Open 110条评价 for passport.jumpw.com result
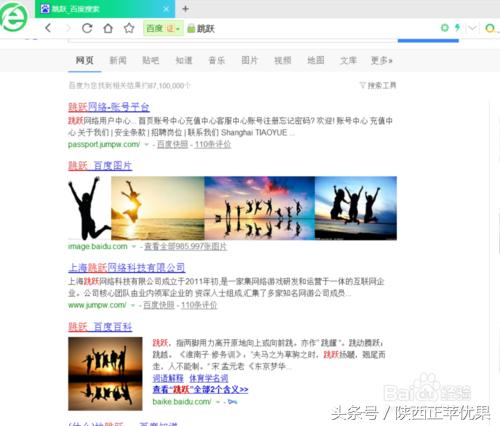 pos(213,144)
